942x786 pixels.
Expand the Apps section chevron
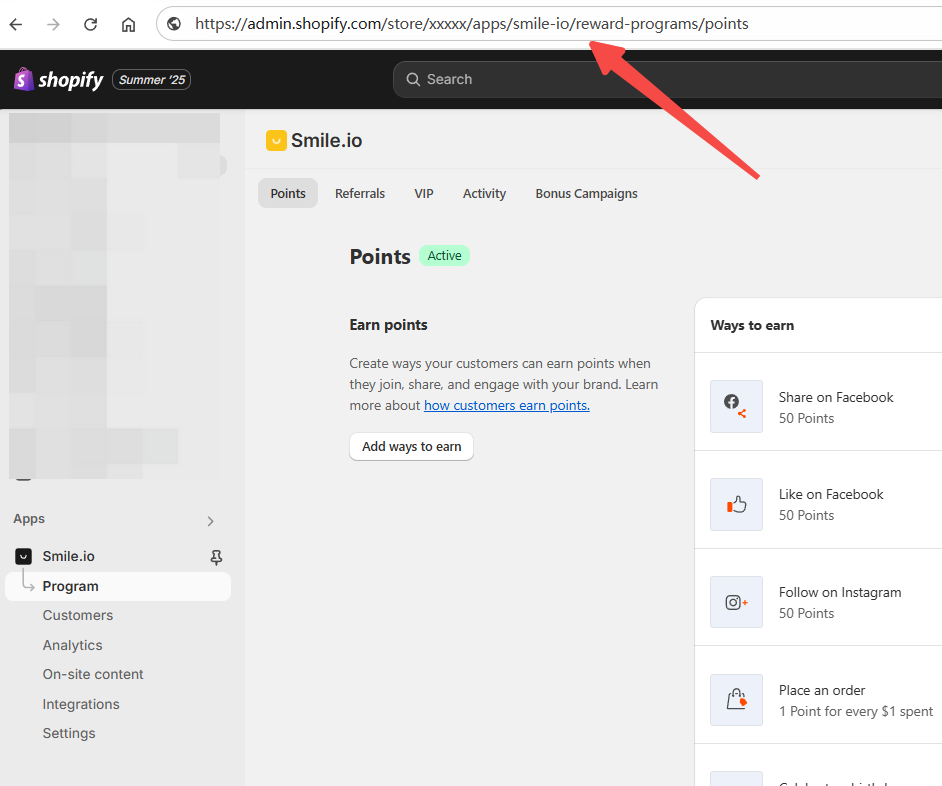210,521
